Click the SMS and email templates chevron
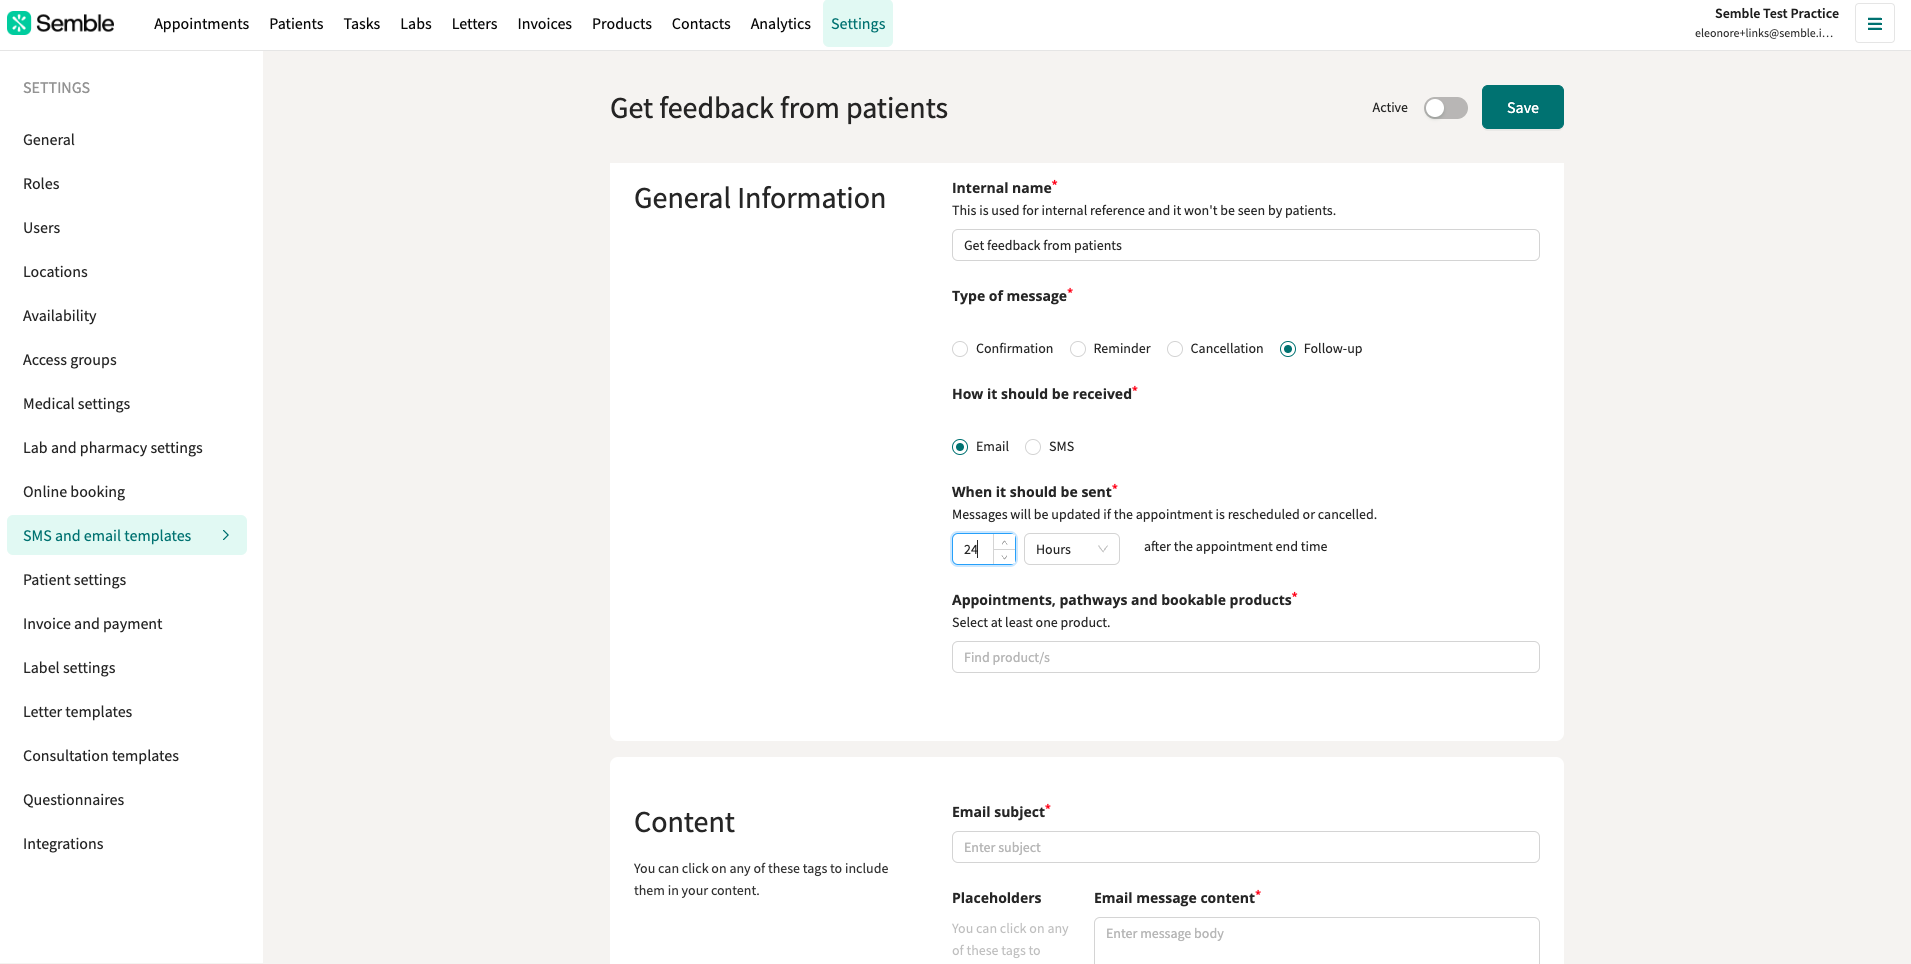1911x964 pixels. pos(226,535)
